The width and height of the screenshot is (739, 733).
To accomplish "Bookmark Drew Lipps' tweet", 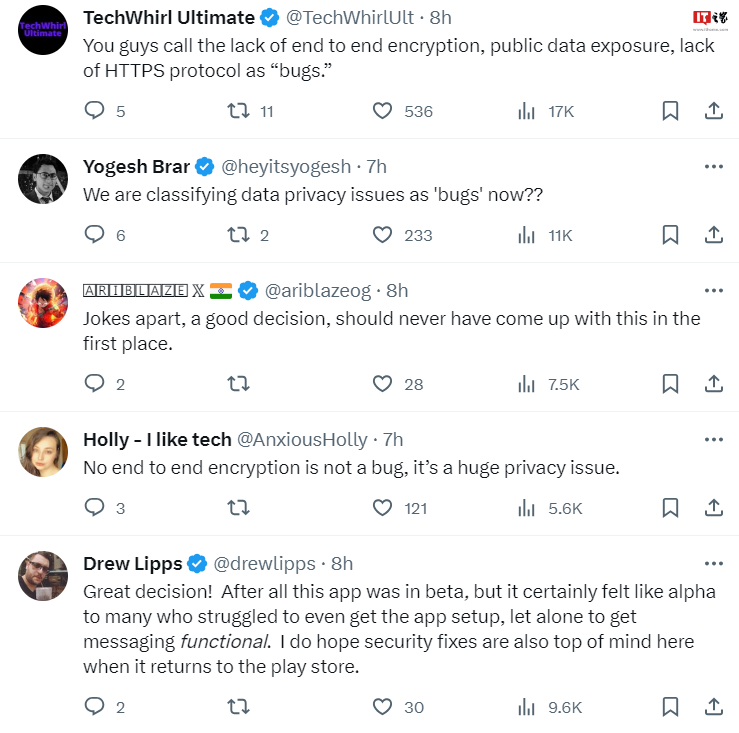I will (670, 707).
